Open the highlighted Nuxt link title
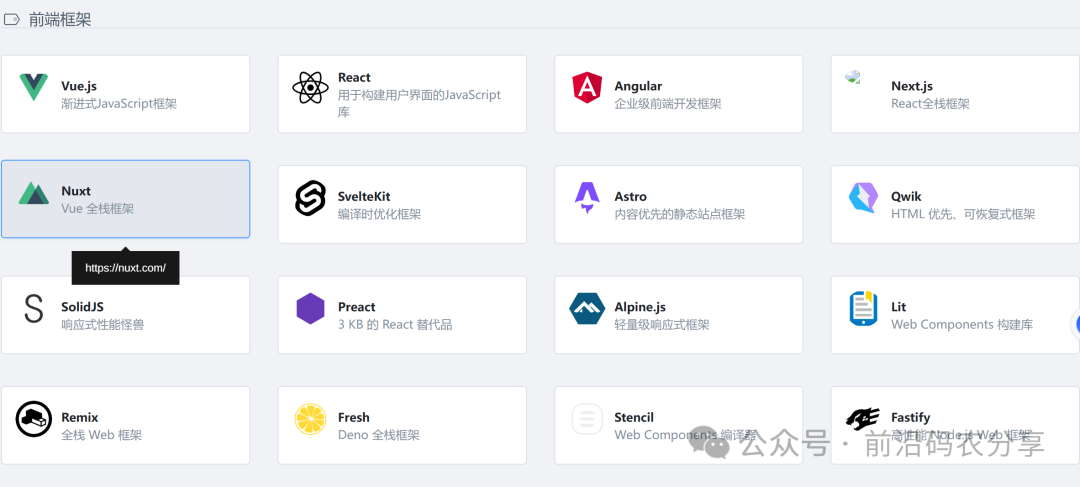 (76, 191)
